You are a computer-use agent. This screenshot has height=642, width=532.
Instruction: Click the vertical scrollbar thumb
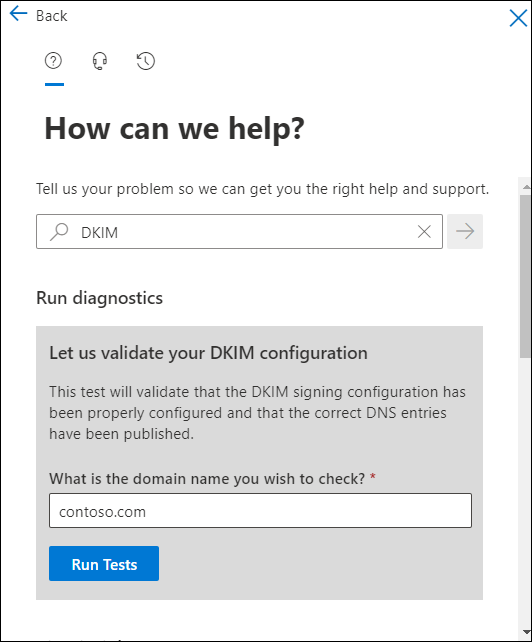[525, 276]
